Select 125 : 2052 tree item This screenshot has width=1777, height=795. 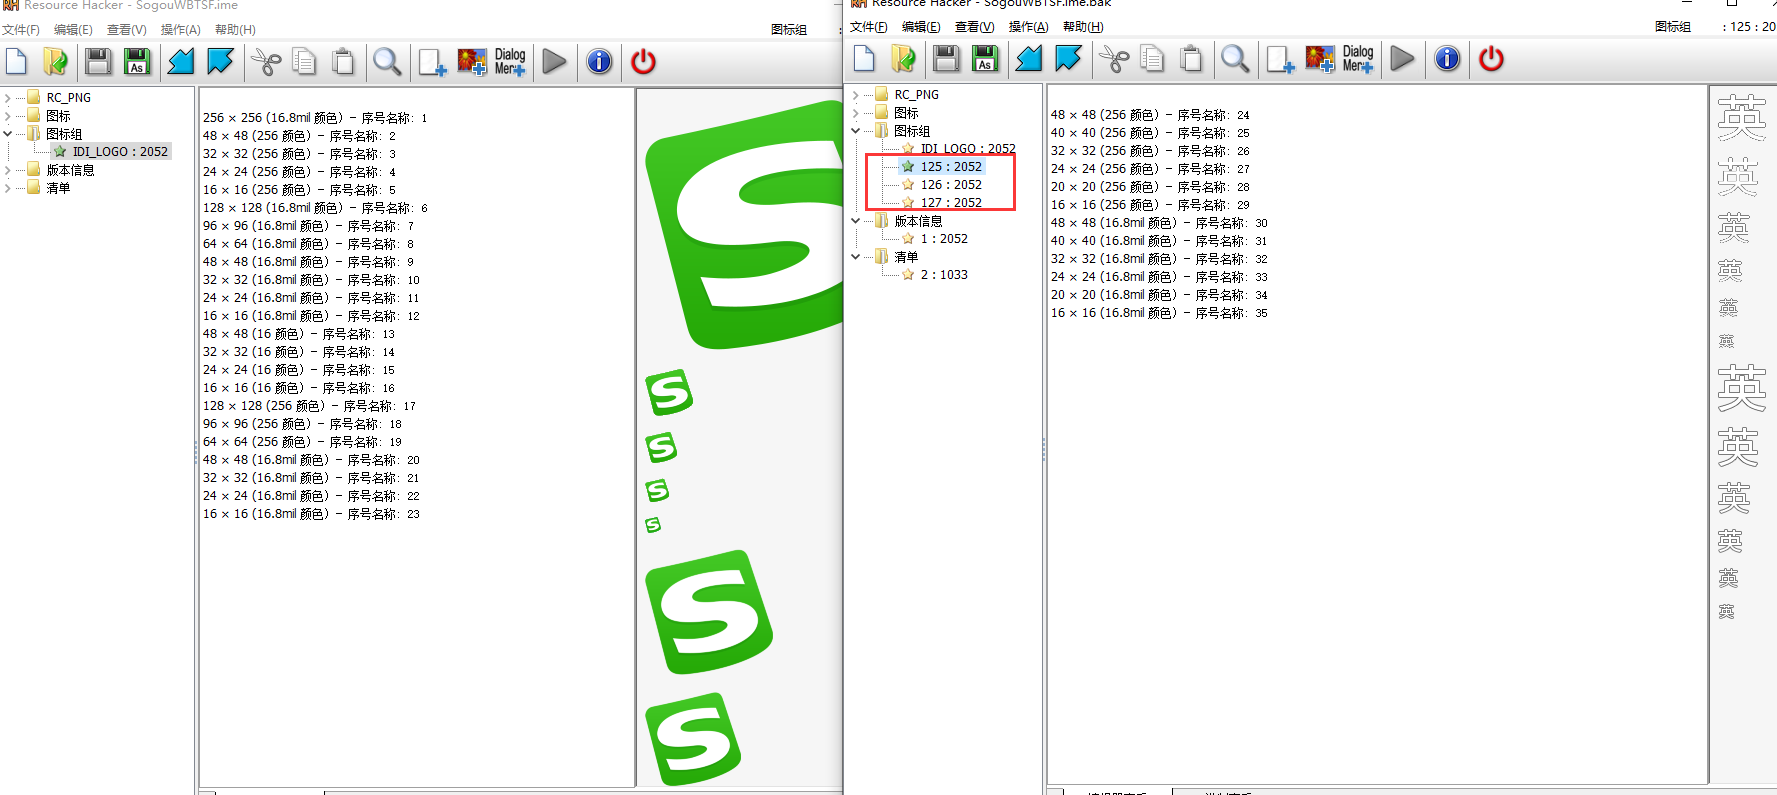click(951, 167)
